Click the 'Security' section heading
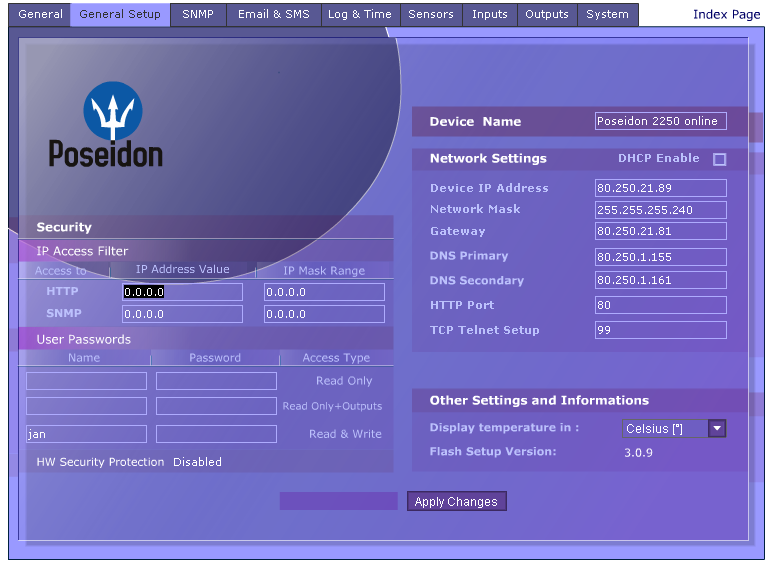 pyautogui.click(x=64, y=227)
